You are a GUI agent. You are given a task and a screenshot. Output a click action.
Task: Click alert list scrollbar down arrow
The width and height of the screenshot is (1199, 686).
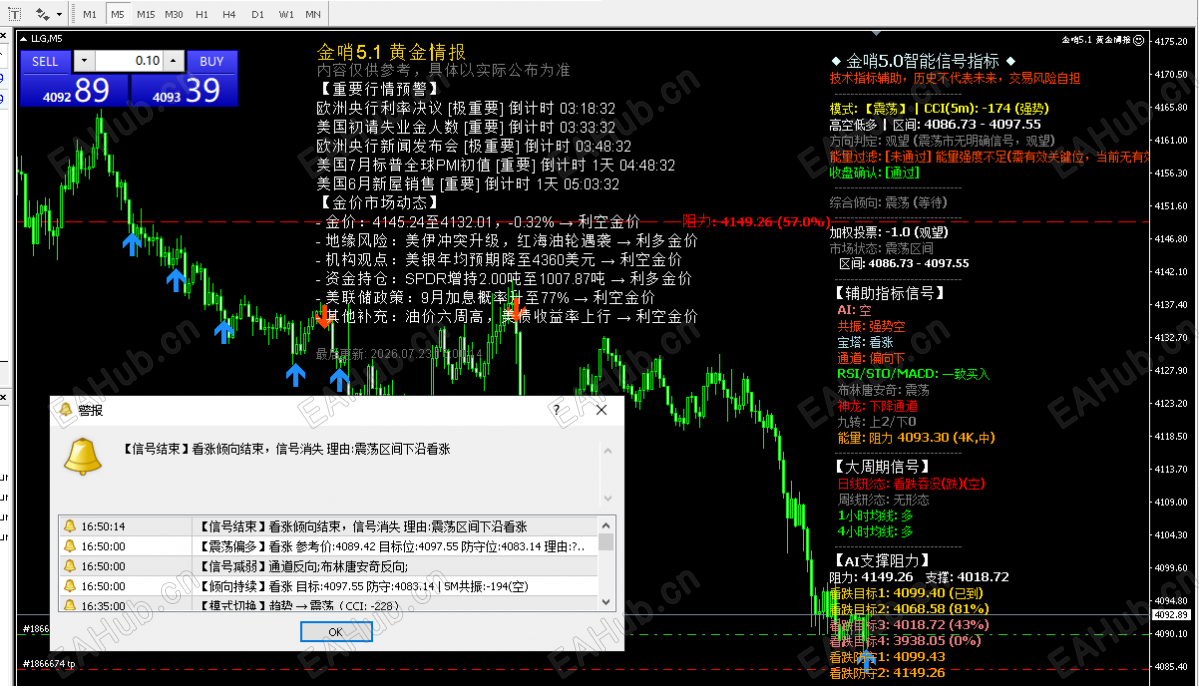click(606, 602)
